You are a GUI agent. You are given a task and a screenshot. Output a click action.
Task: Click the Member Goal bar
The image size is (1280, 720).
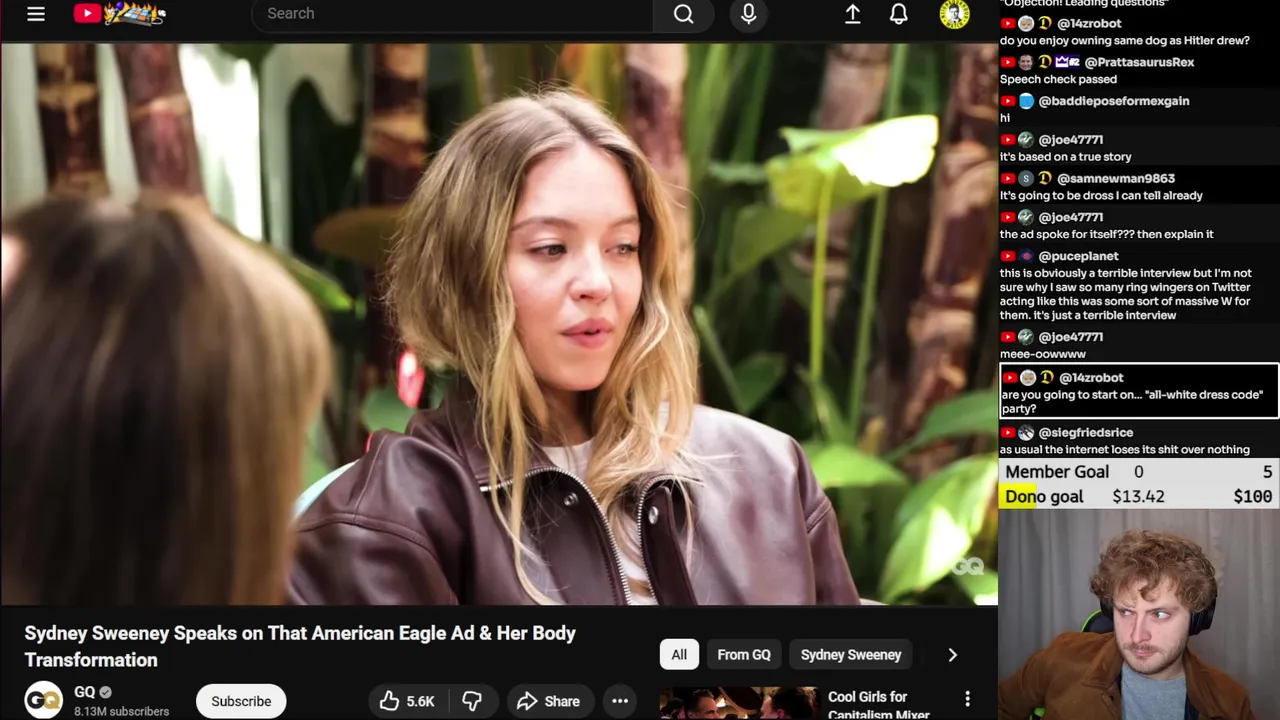coord(1139,472)
